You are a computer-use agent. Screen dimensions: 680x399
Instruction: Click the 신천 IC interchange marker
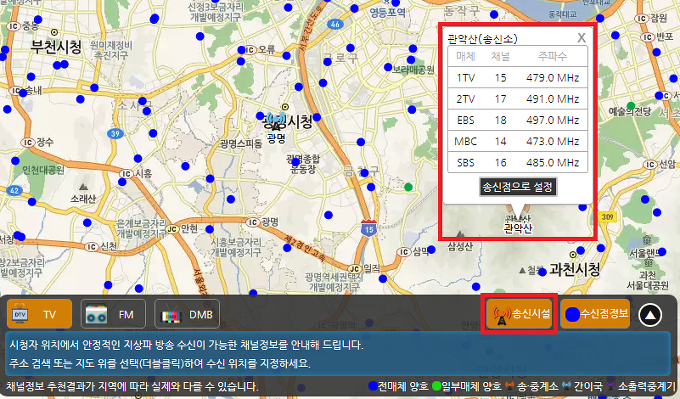click(x=92, y=247)
